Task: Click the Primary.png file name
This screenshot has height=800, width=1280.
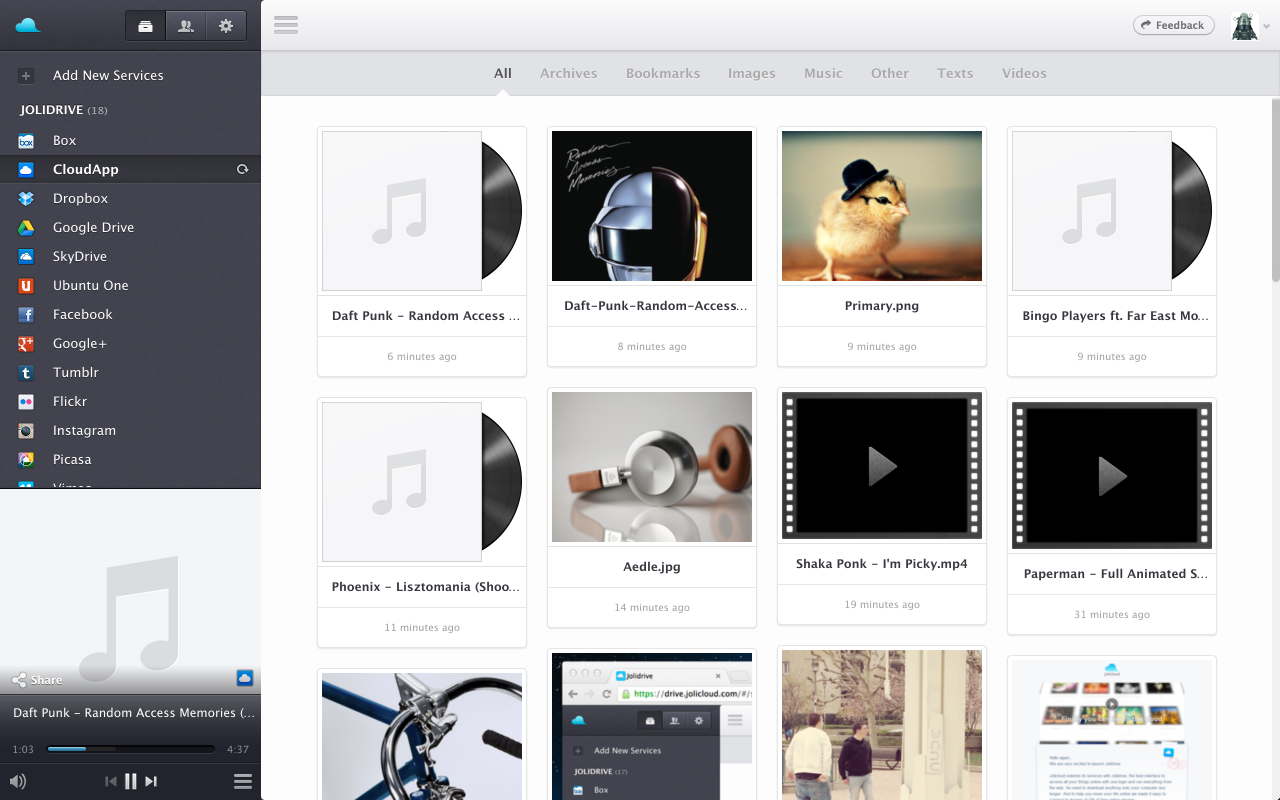Action: [882, 306]
